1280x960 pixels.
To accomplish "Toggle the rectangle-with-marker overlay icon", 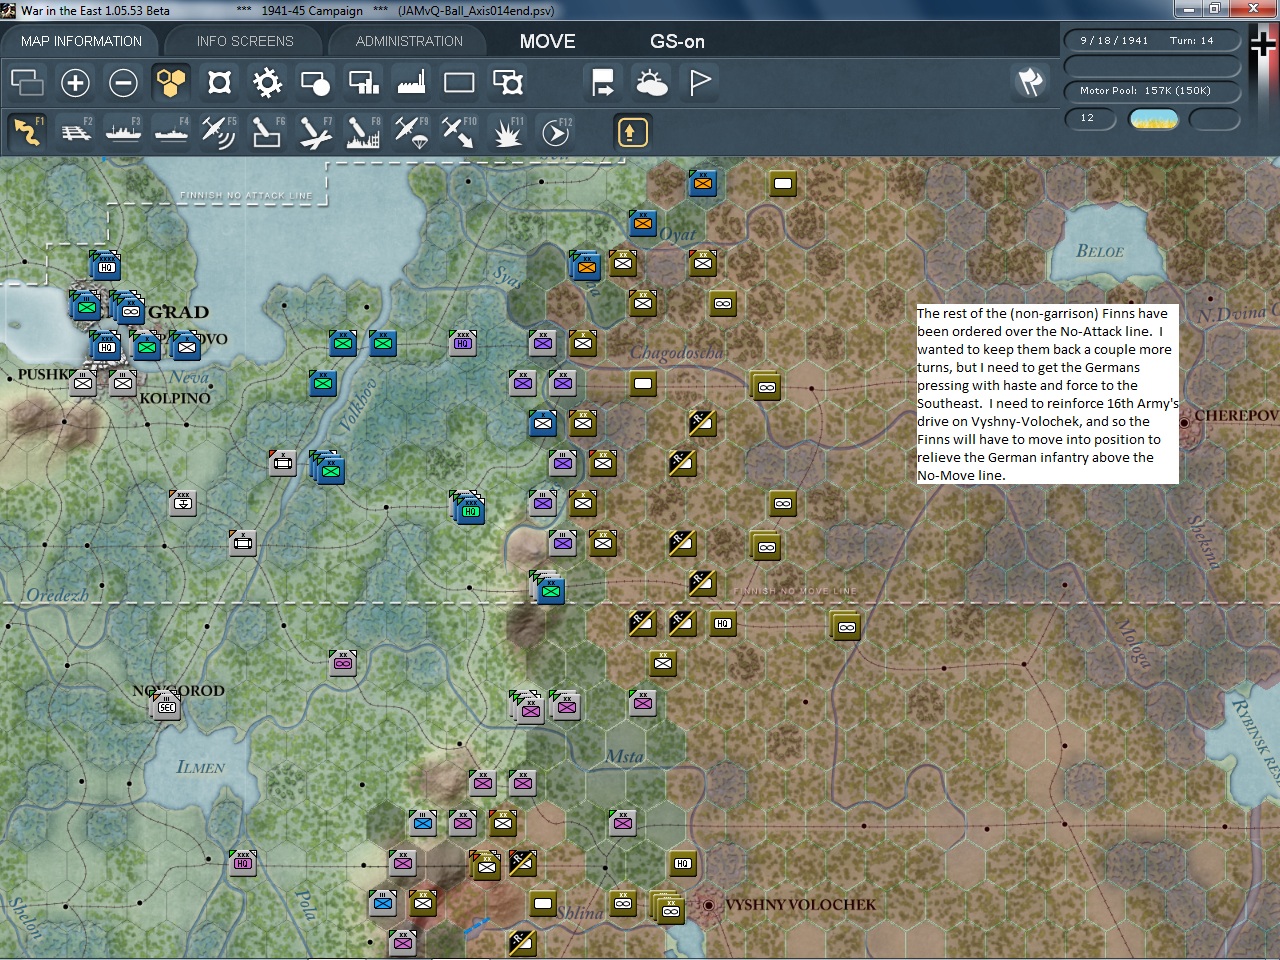I will (x=507, y=82).
